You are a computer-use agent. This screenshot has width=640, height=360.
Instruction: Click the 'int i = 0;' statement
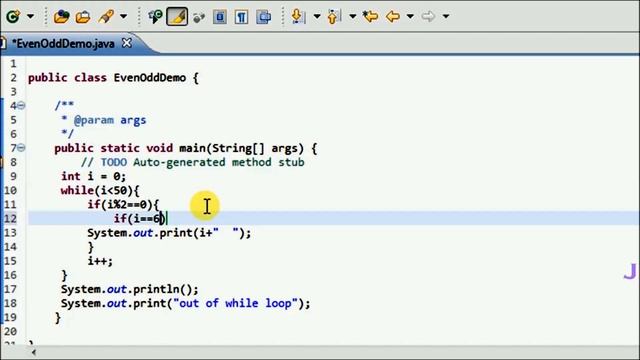[x=94, y=176]
